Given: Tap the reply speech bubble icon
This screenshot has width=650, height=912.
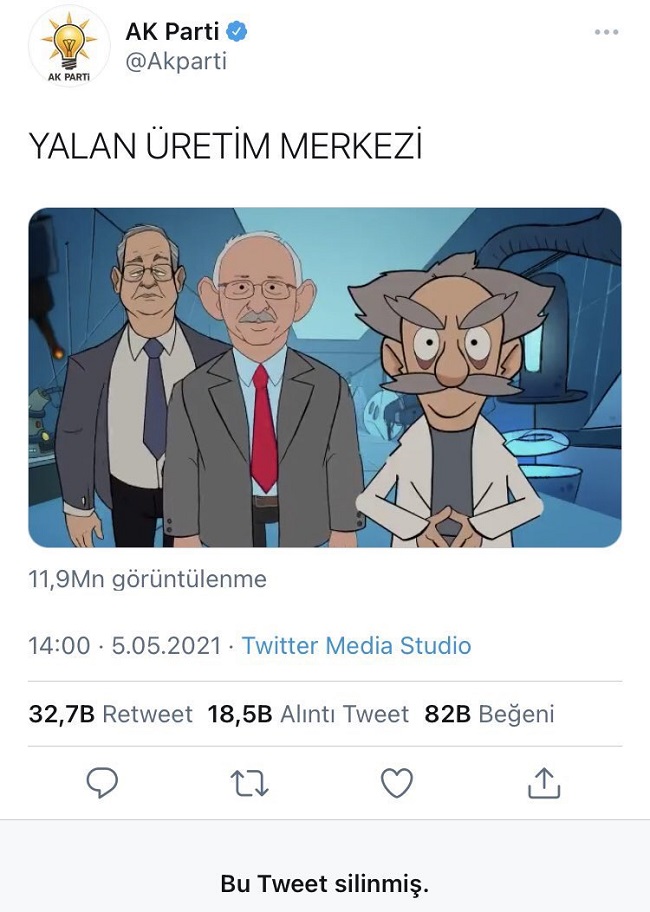Looking at the screenshot, I should pos(102,782).
